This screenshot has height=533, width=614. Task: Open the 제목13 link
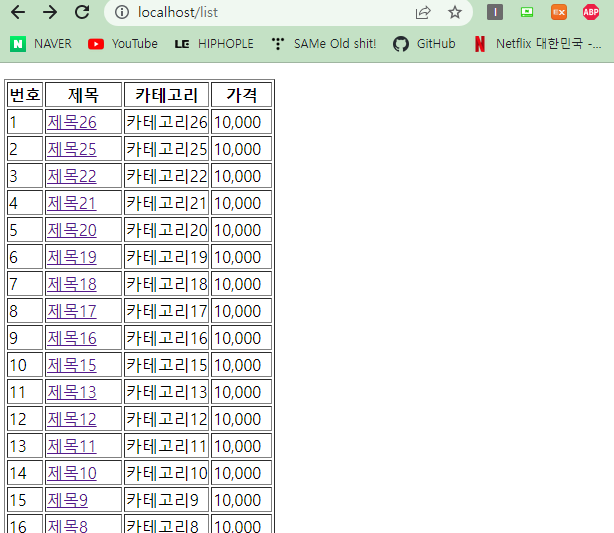[72, 392]
